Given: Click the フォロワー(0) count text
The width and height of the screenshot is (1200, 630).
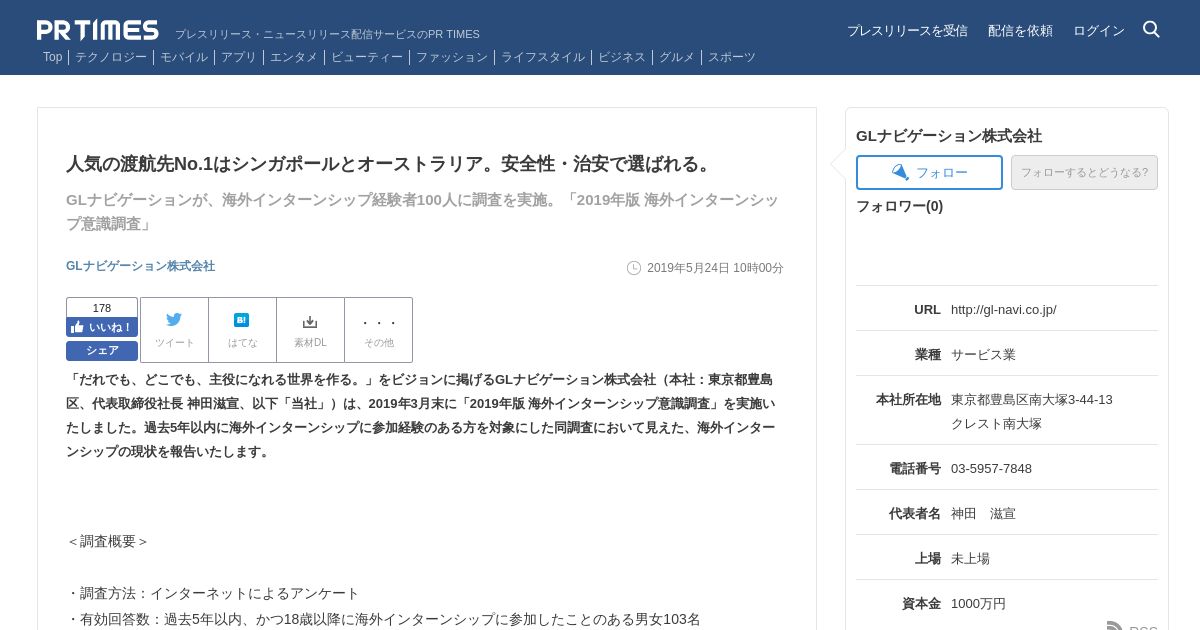Looking at the screenshot, I should [899, 206].
